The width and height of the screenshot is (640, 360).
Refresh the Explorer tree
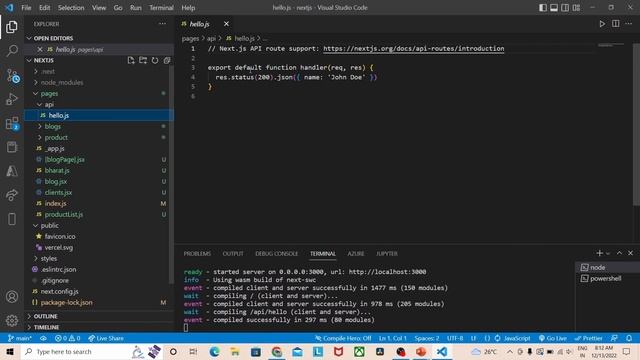click(155, 60)
